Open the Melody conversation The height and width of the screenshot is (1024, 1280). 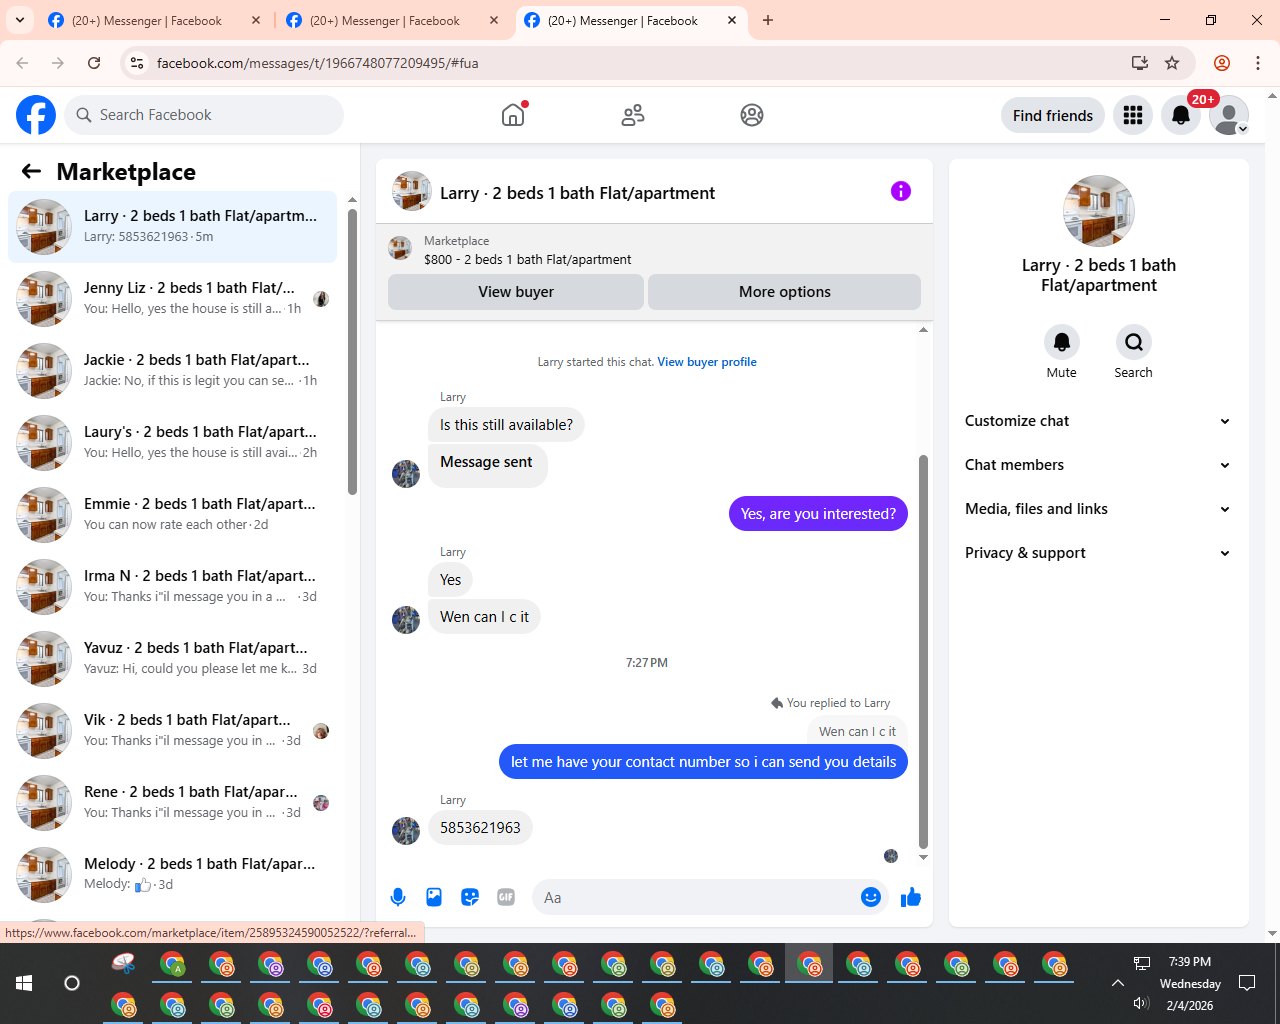coord(172,875)
